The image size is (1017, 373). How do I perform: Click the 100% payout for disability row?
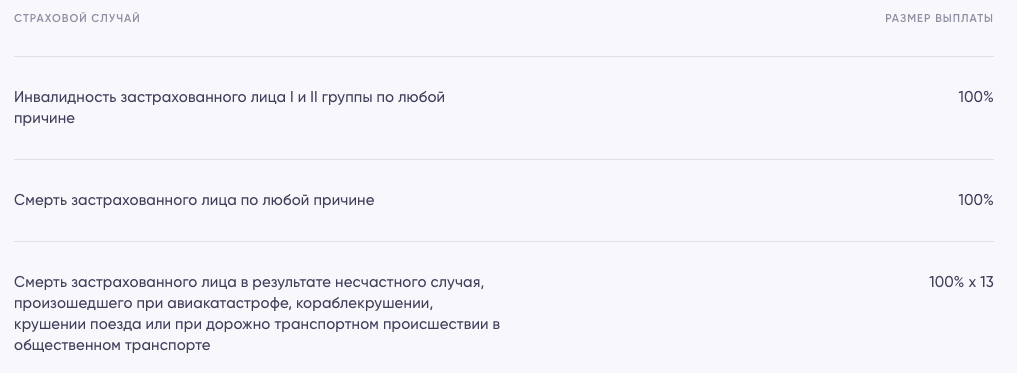[975, 97]
